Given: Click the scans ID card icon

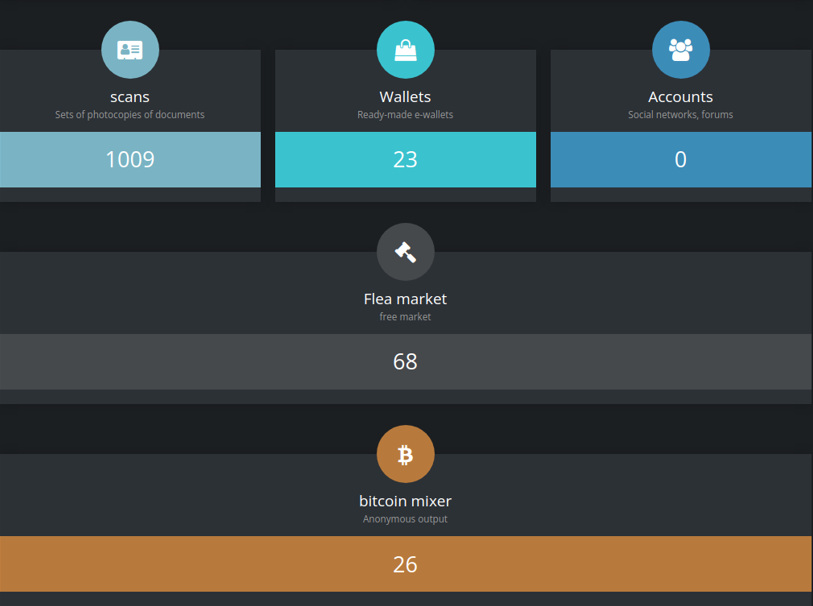Looking at the screenshot, I should pyautogui.click(x=130, y=50).
